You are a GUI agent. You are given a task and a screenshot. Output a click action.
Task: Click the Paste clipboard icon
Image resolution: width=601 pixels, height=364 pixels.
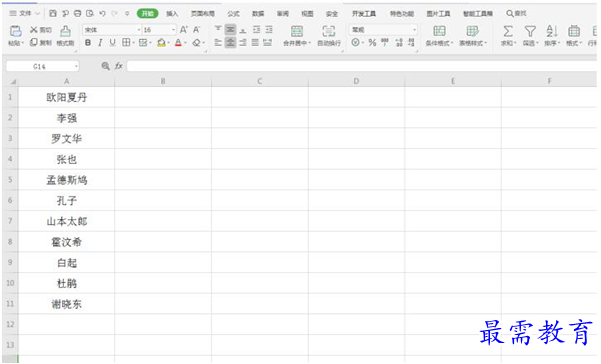pos(16,31)
